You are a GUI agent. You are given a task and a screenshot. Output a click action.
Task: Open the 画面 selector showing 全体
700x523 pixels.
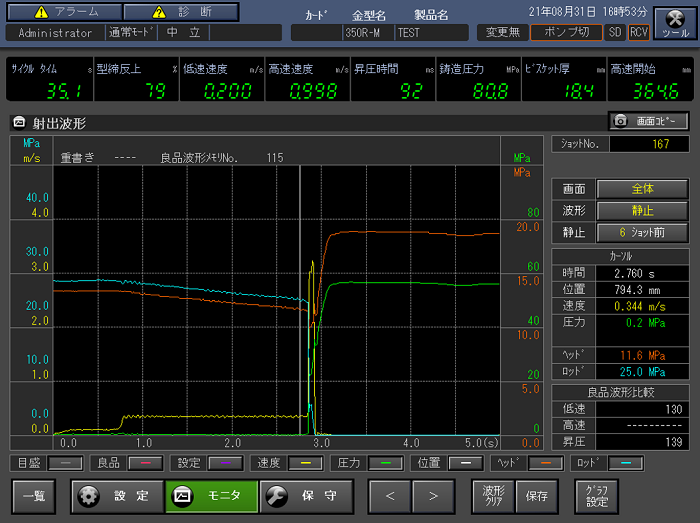[643, 189]
